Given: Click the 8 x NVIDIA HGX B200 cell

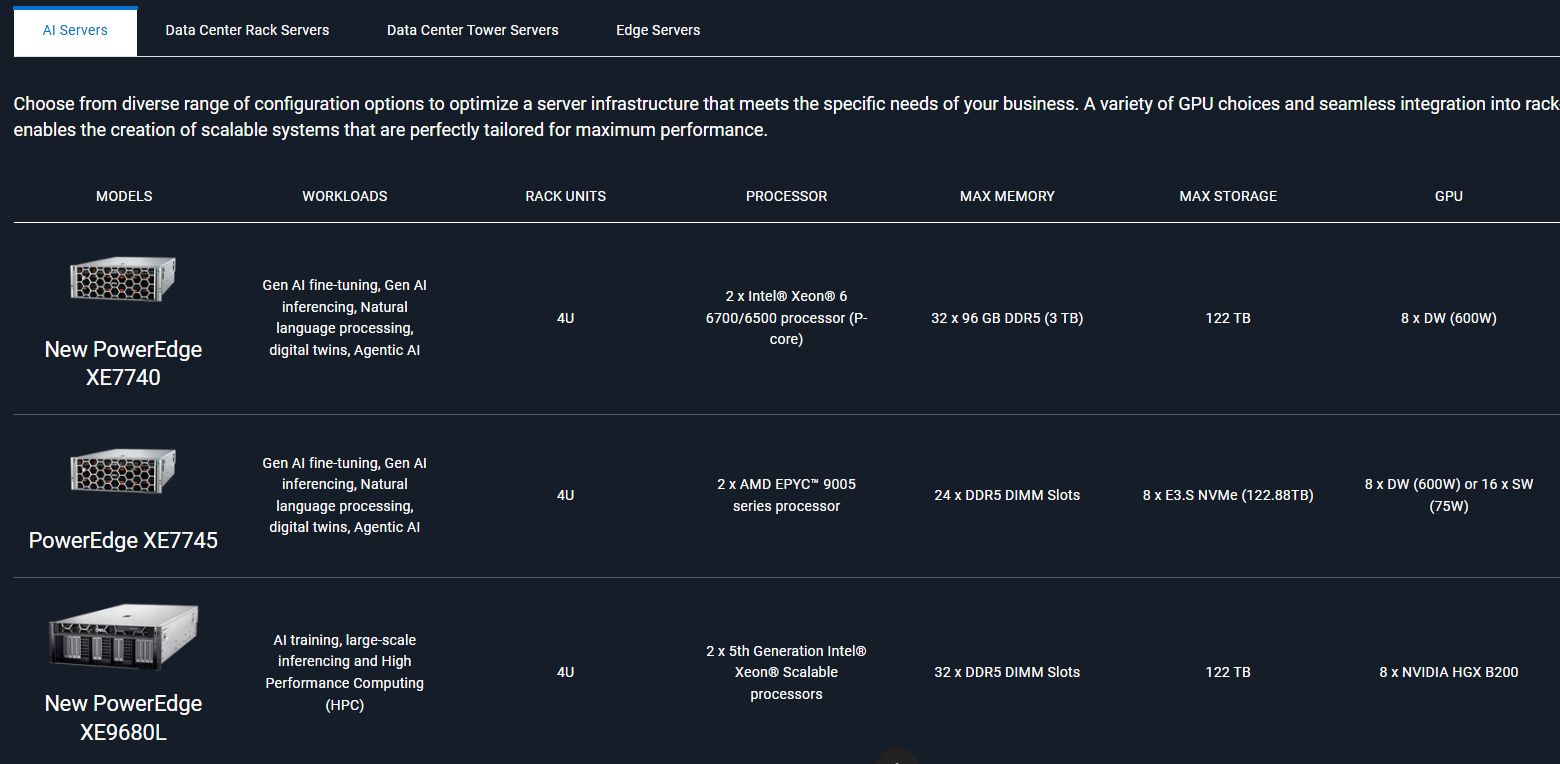Looking at the screenshot, I should pyautogui.click(x=1449, y=672).
